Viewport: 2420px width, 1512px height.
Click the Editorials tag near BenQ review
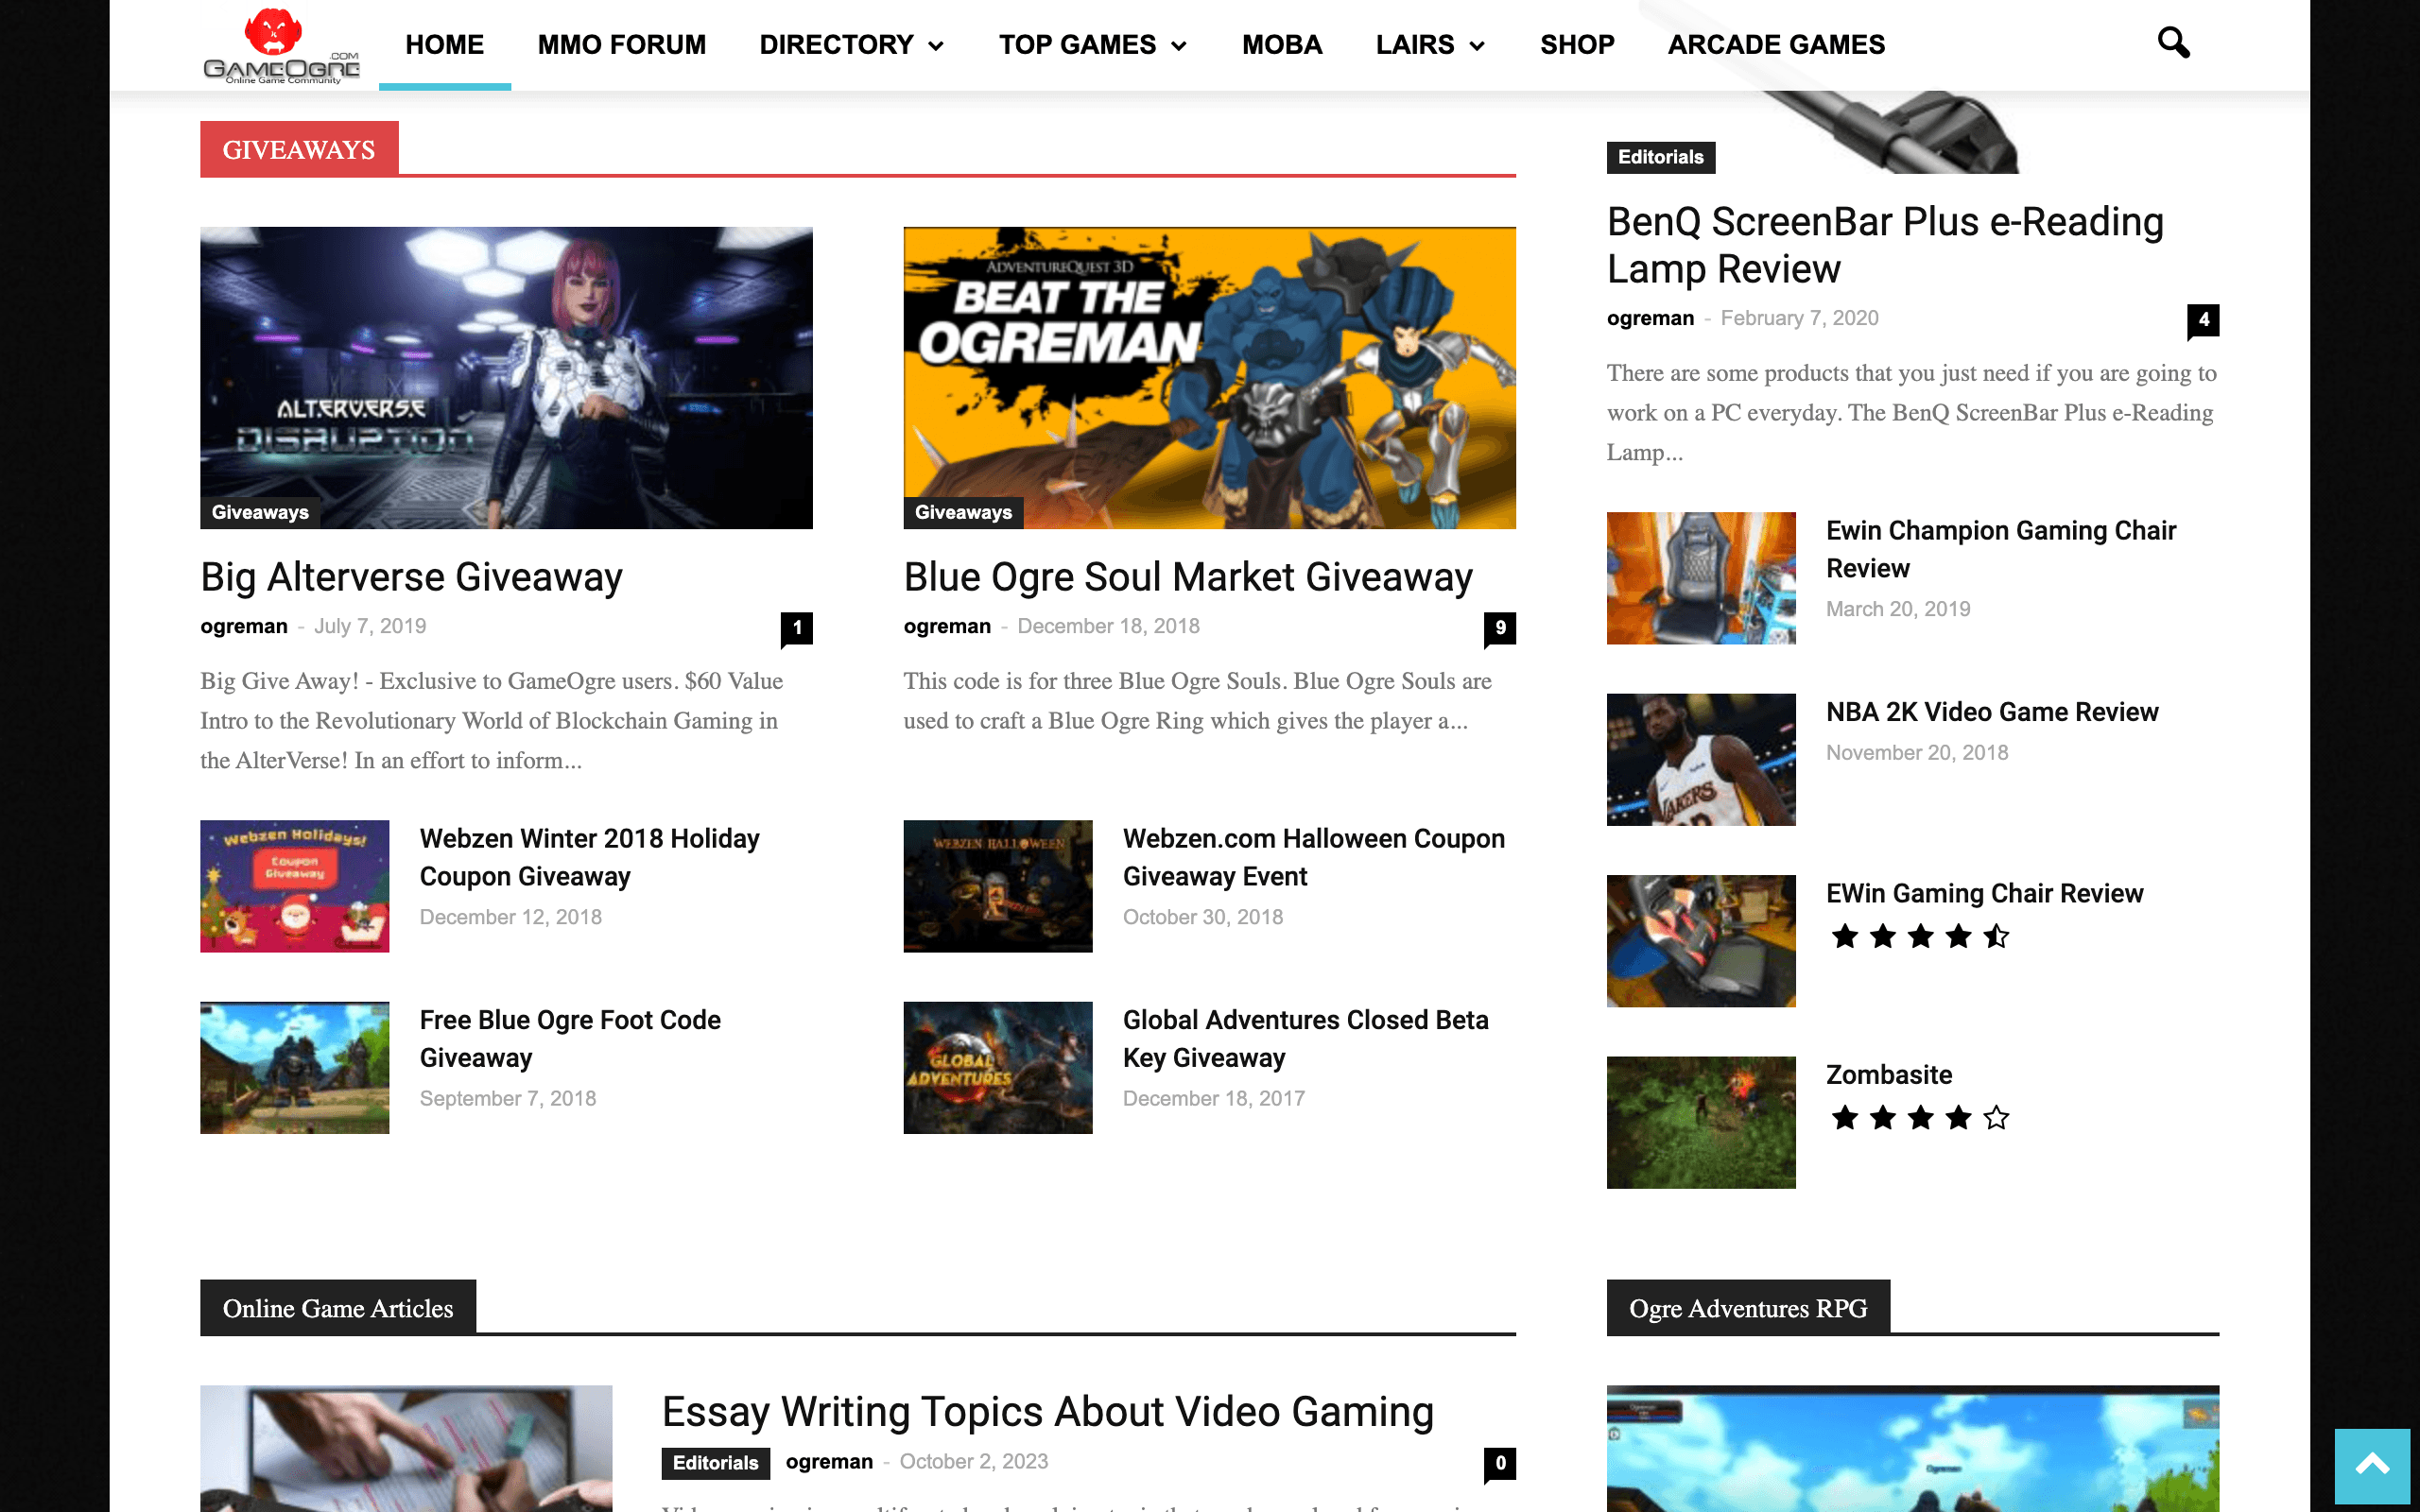coord(1659,156)
